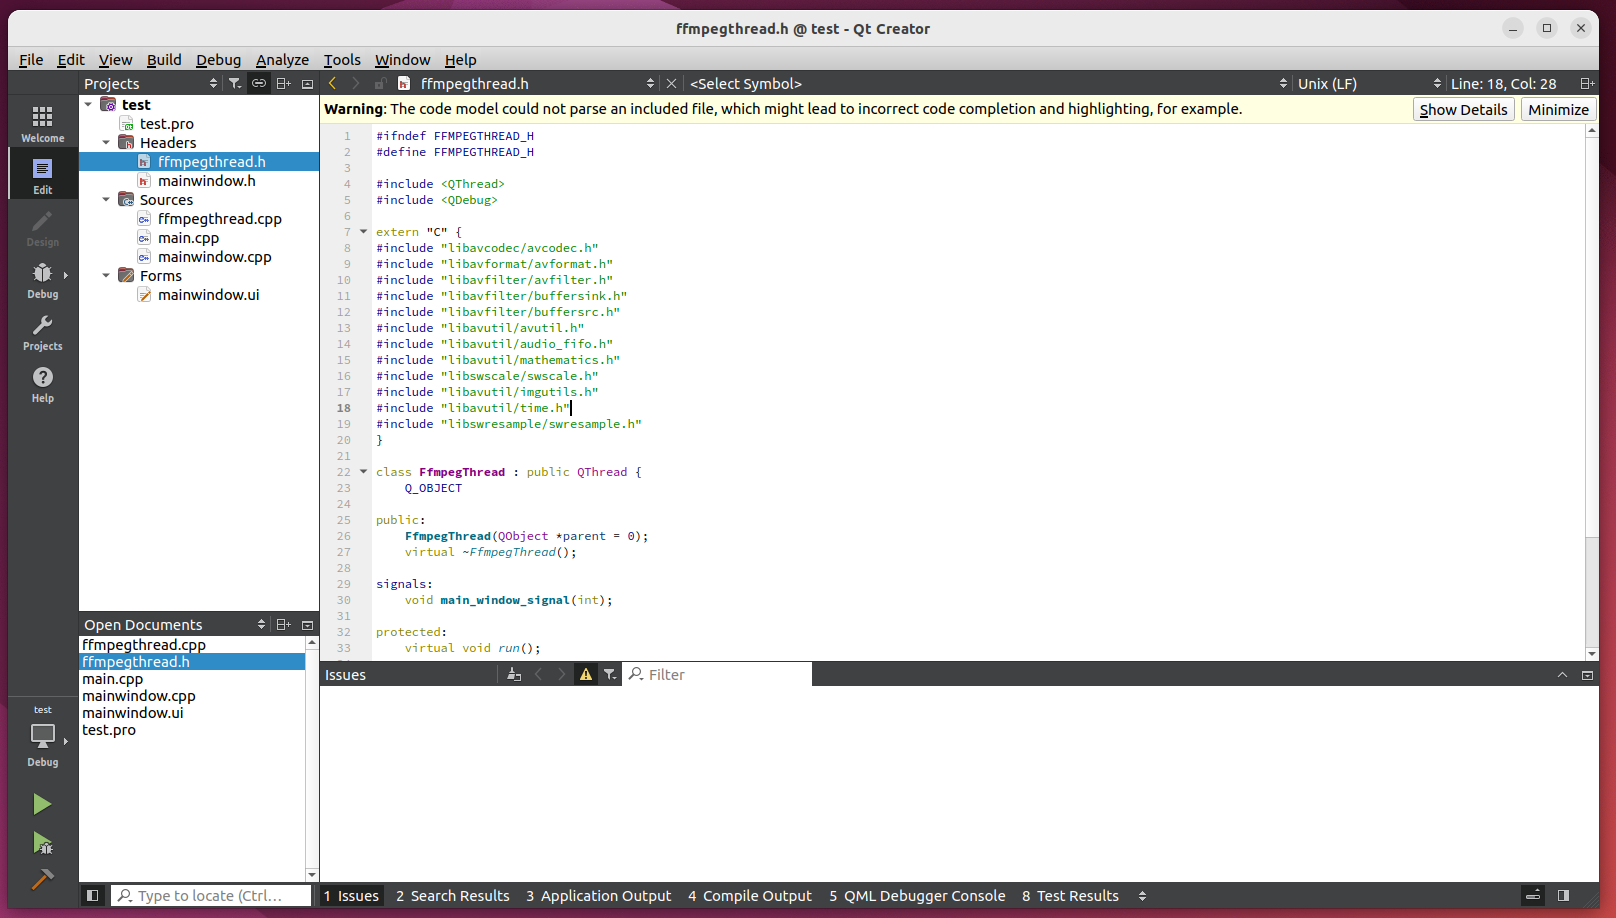Collapse the Forms folder
Screen dimensions: 1616x918
[x=106, y=276]
